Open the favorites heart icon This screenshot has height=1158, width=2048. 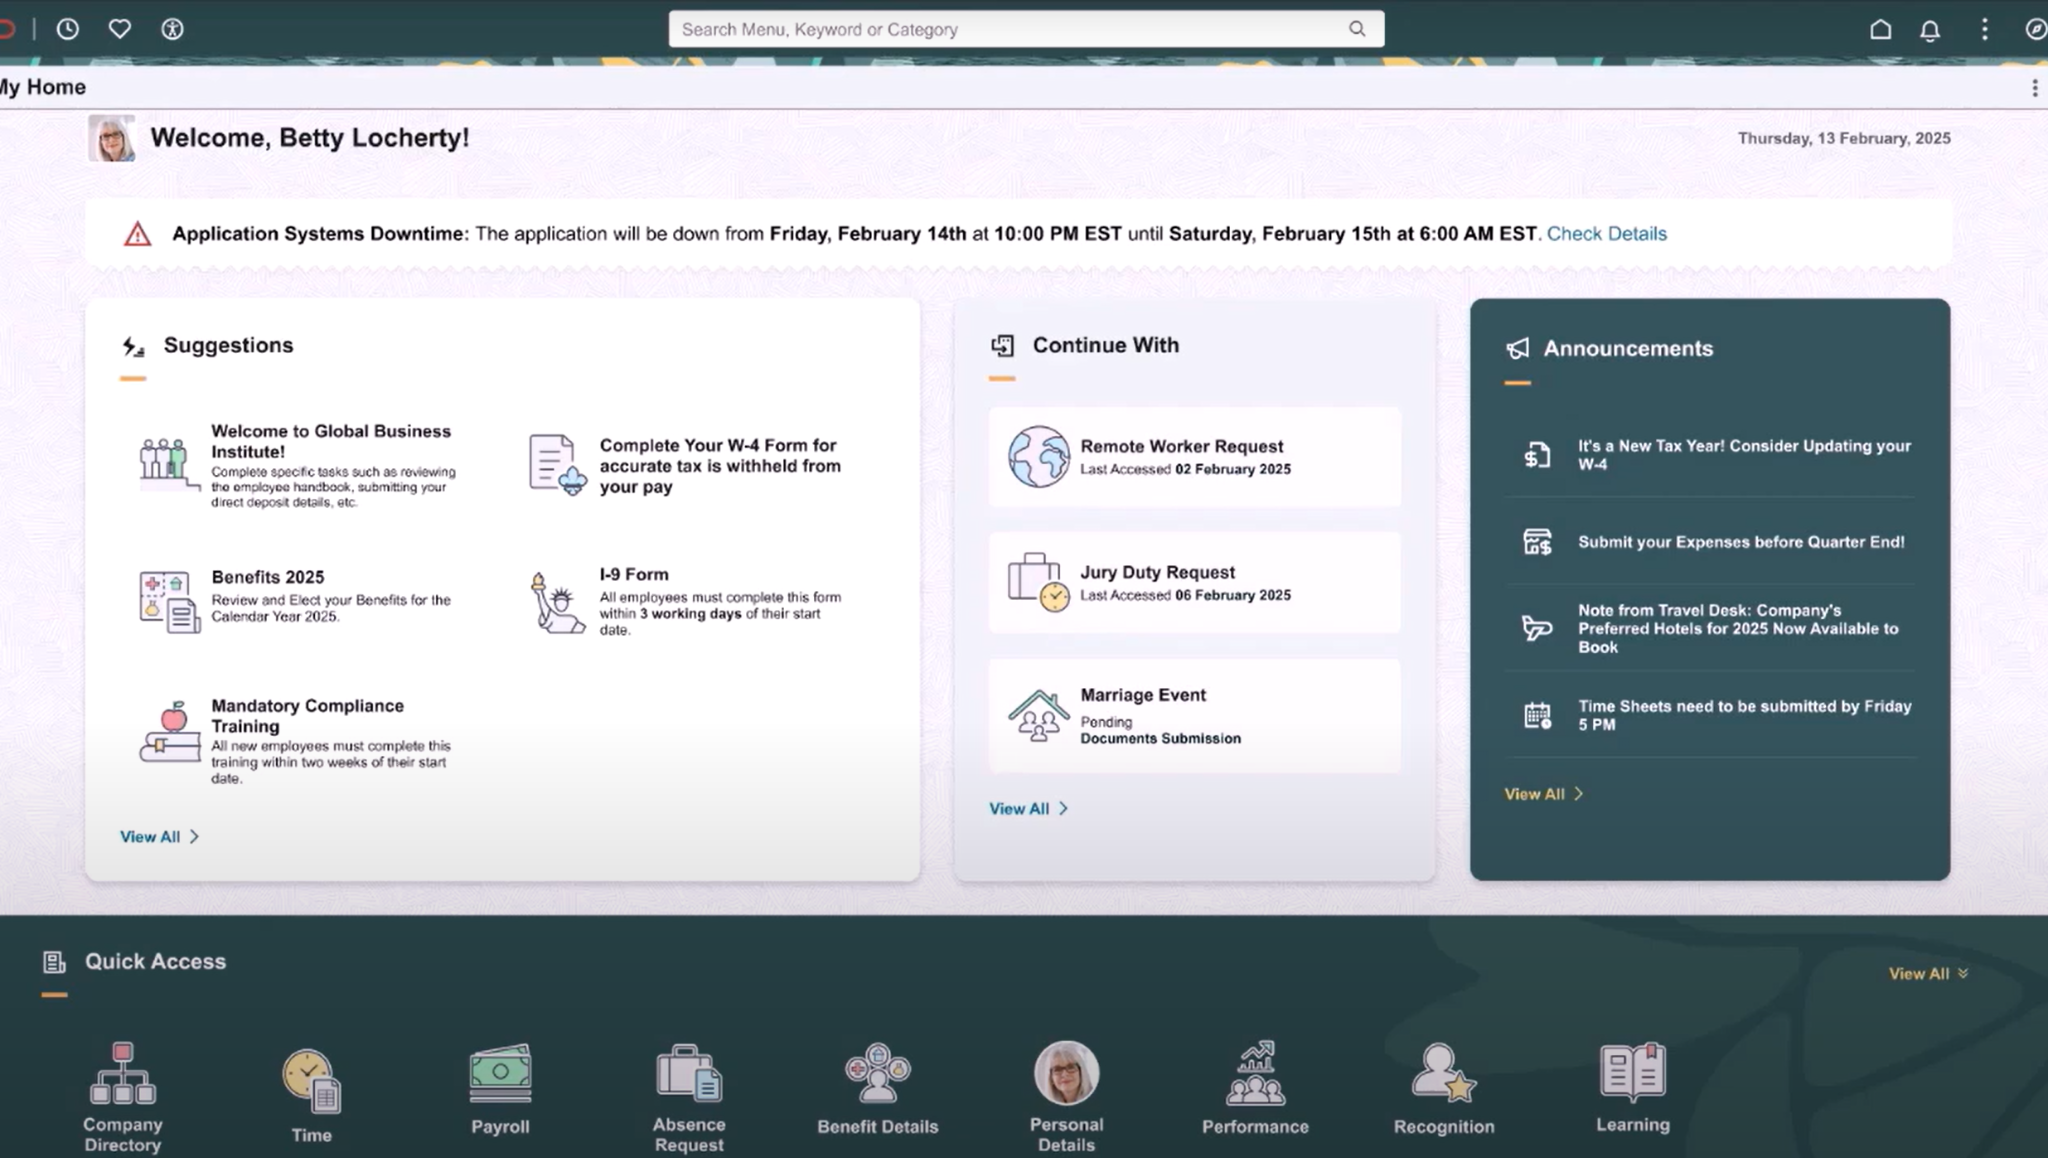point(120,29)
